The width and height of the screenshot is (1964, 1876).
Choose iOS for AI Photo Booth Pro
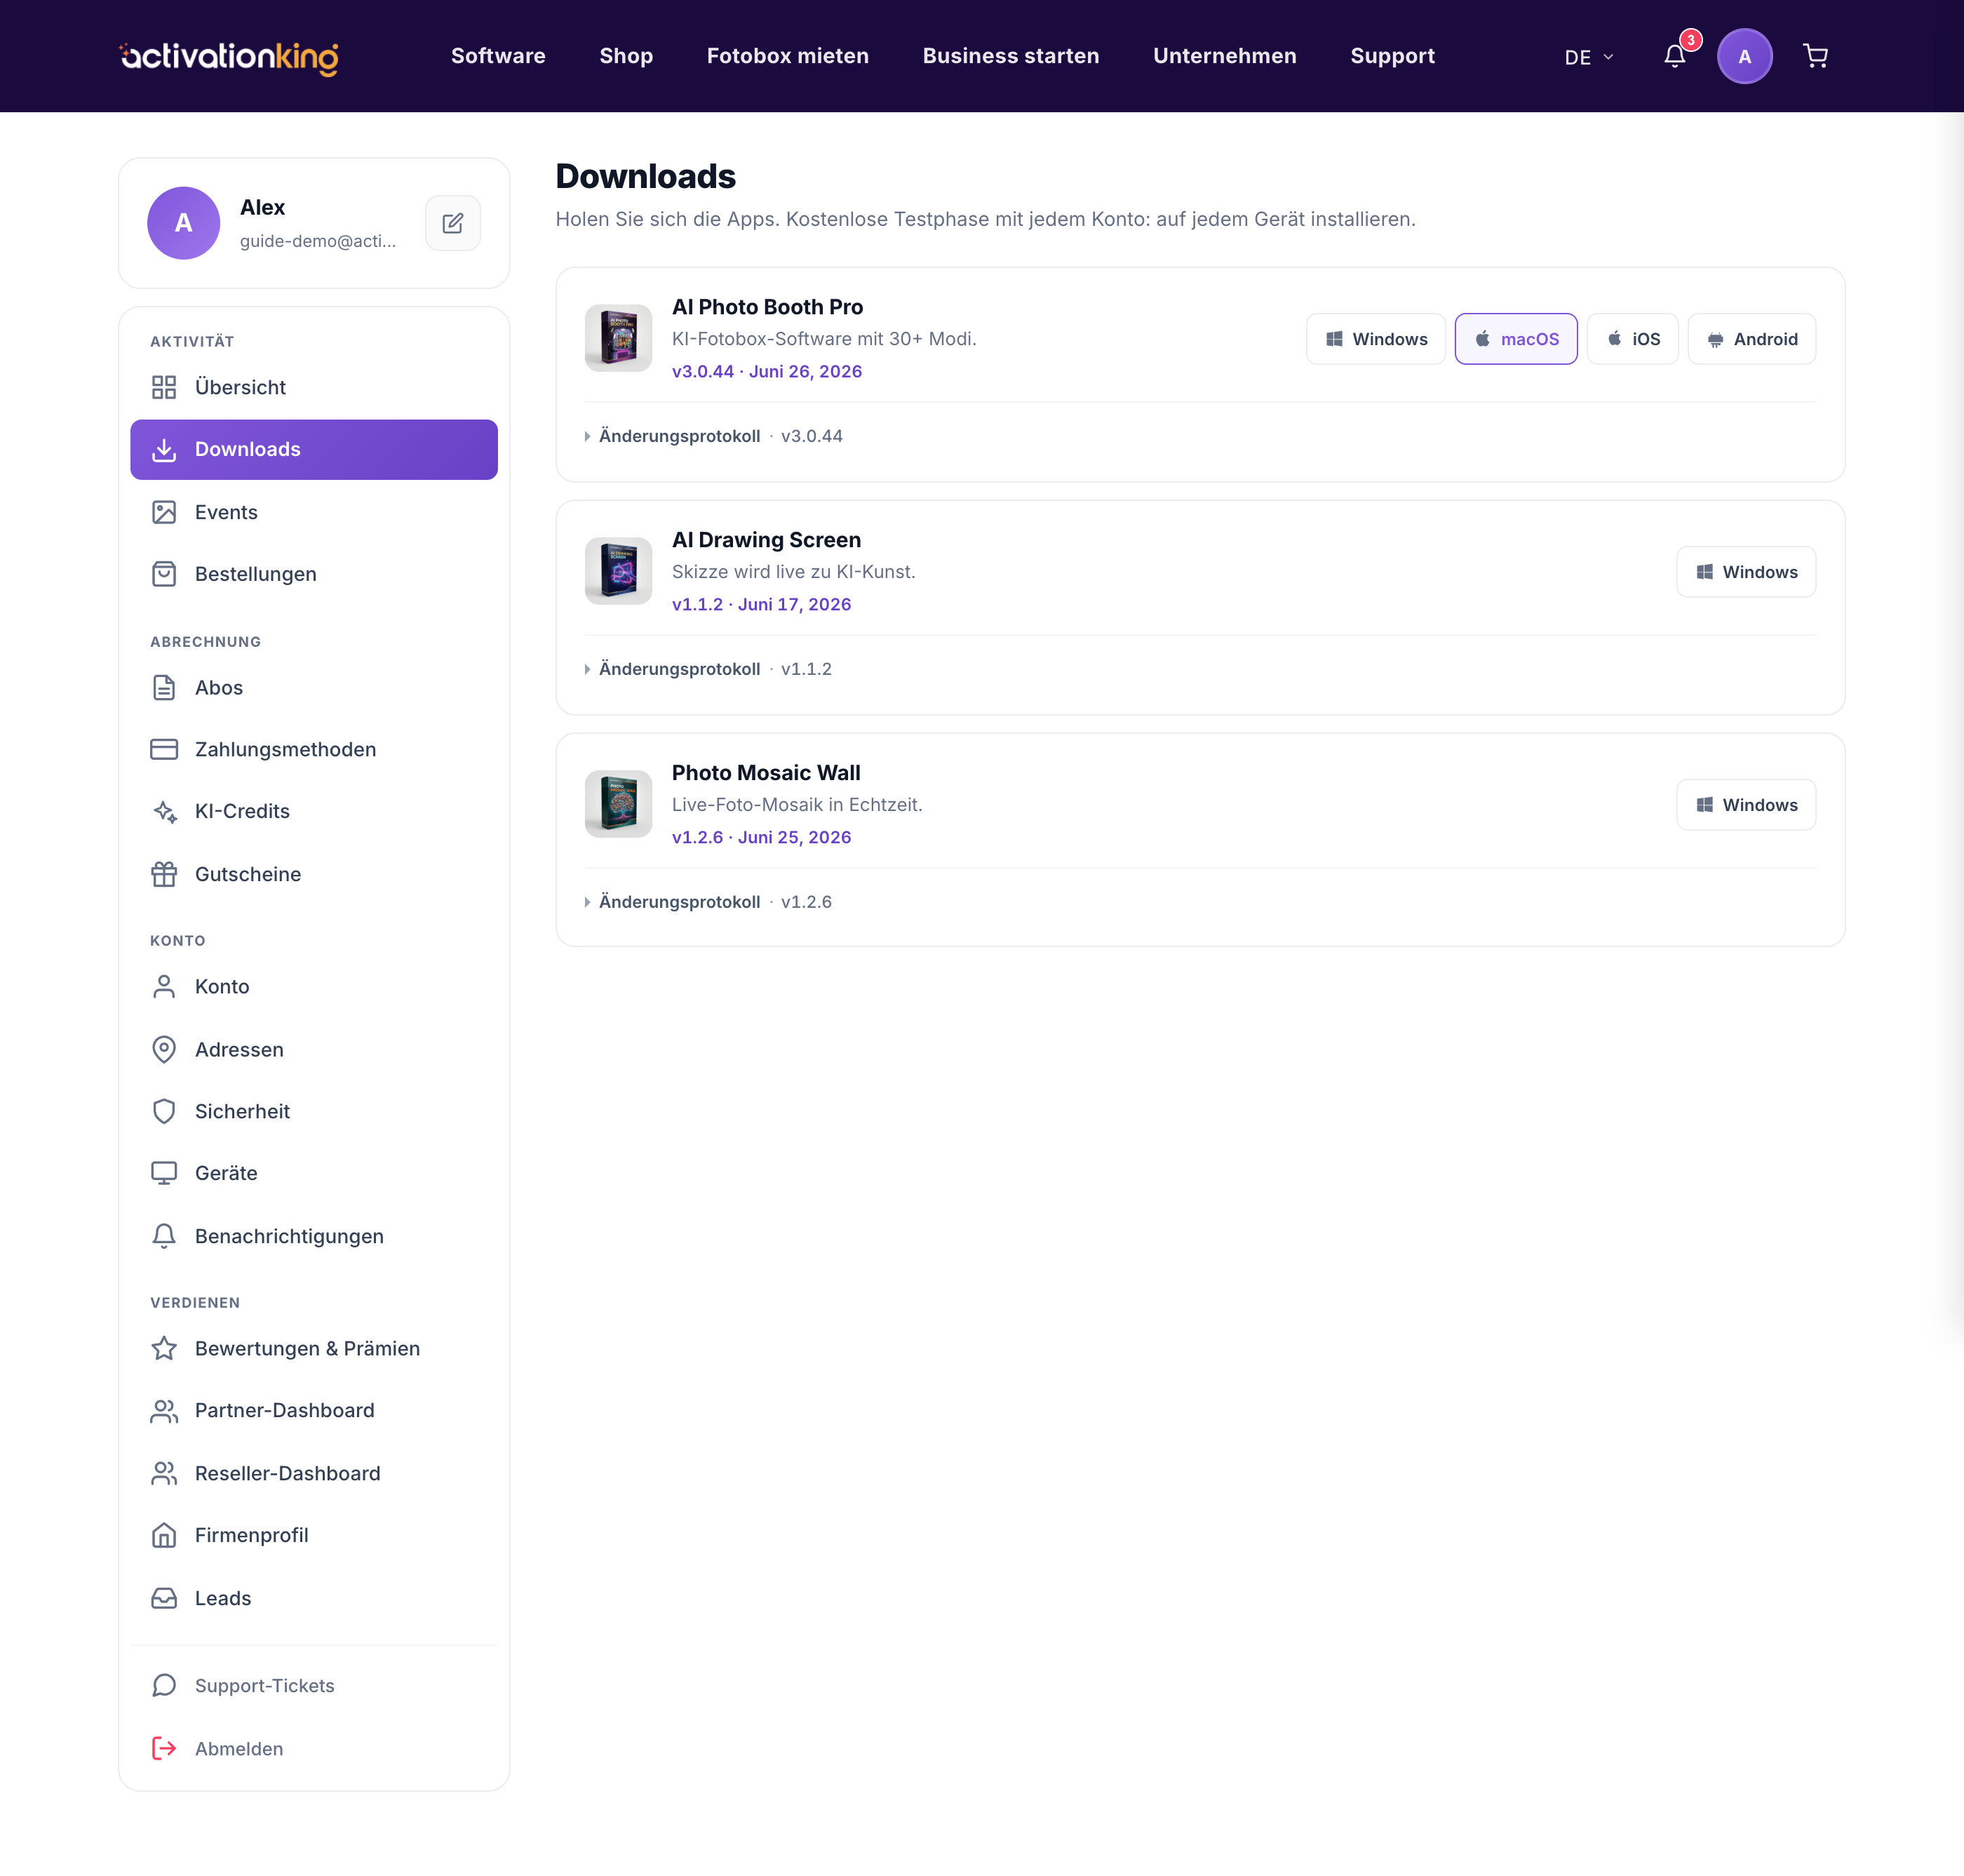[1633, 339]
